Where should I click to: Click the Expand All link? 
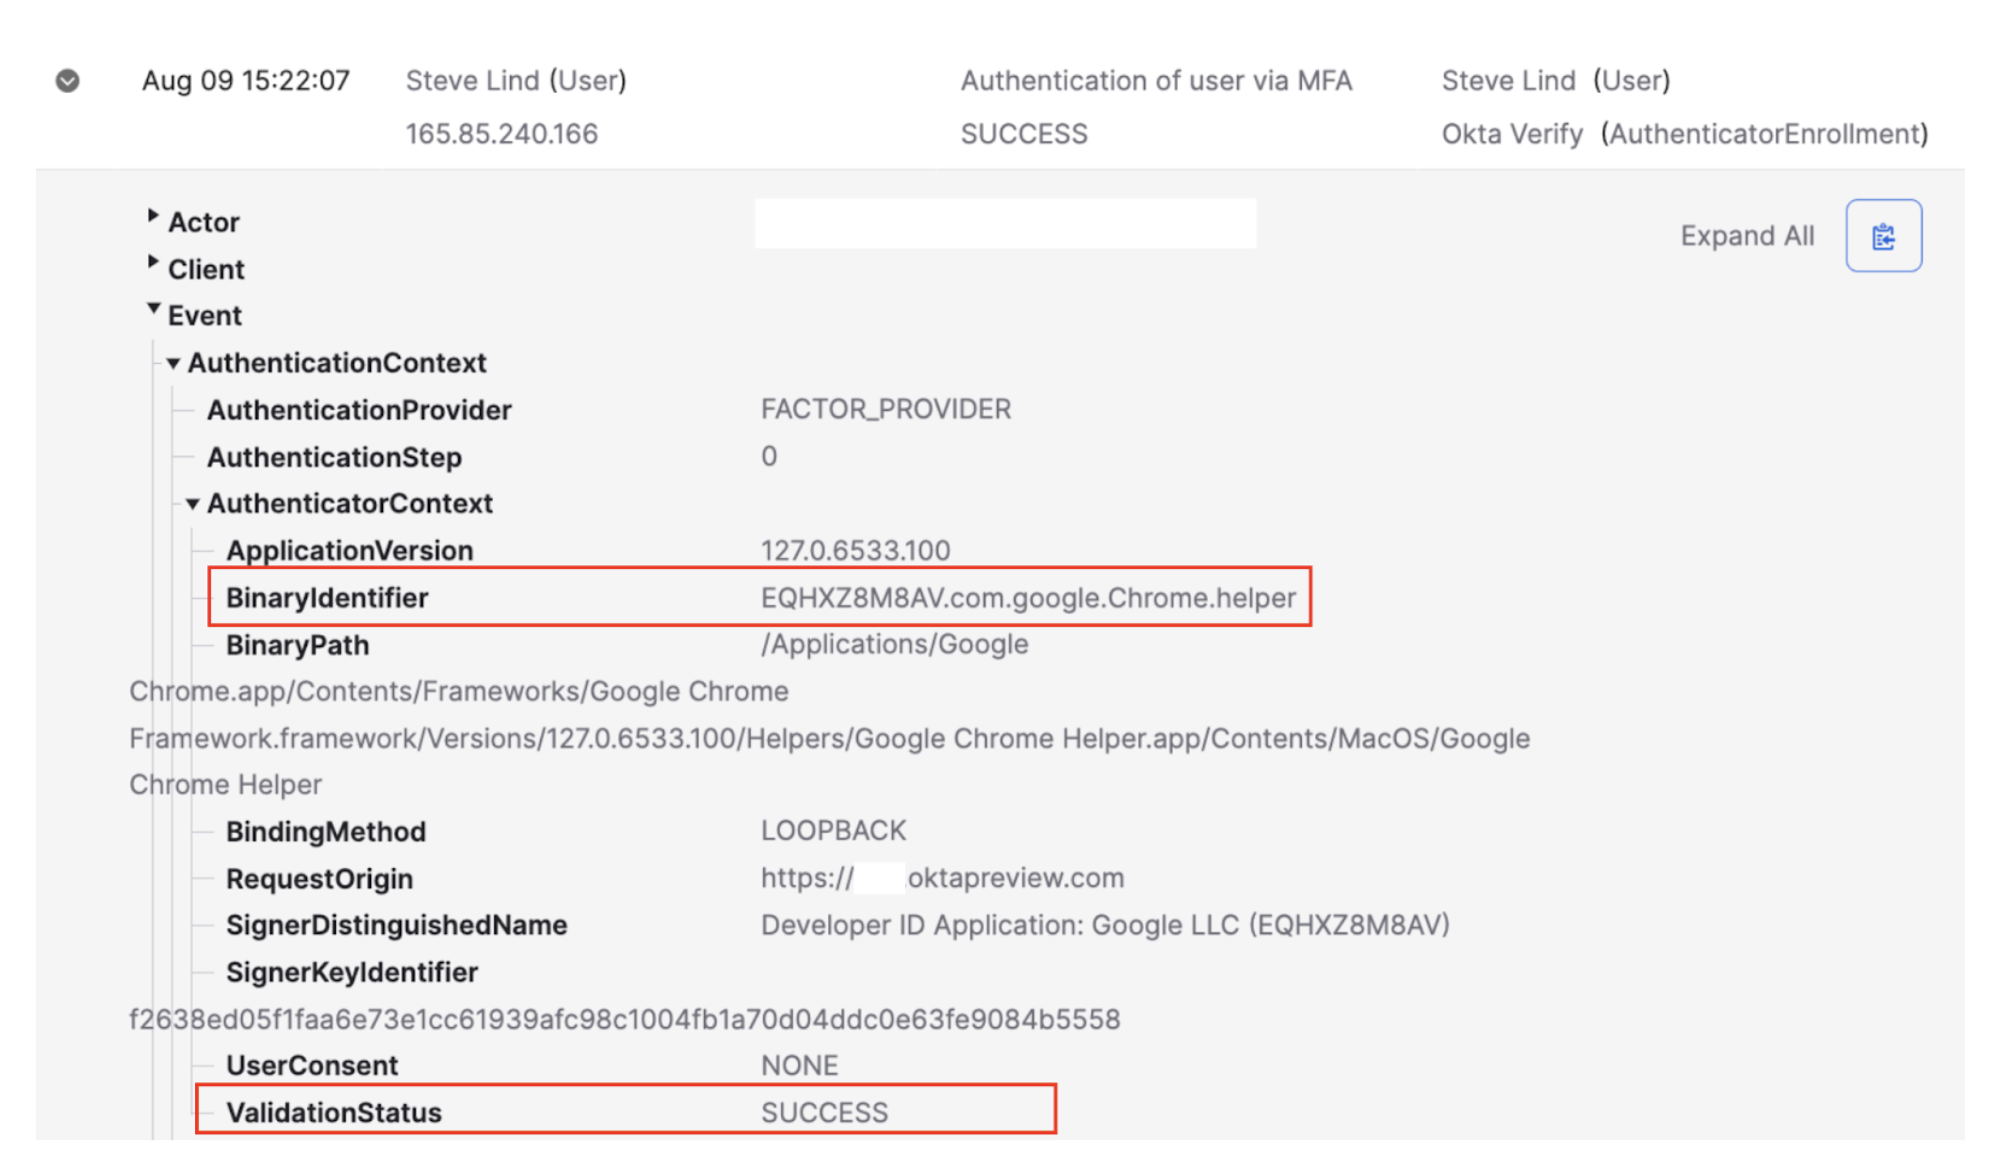coord(1746,236)
